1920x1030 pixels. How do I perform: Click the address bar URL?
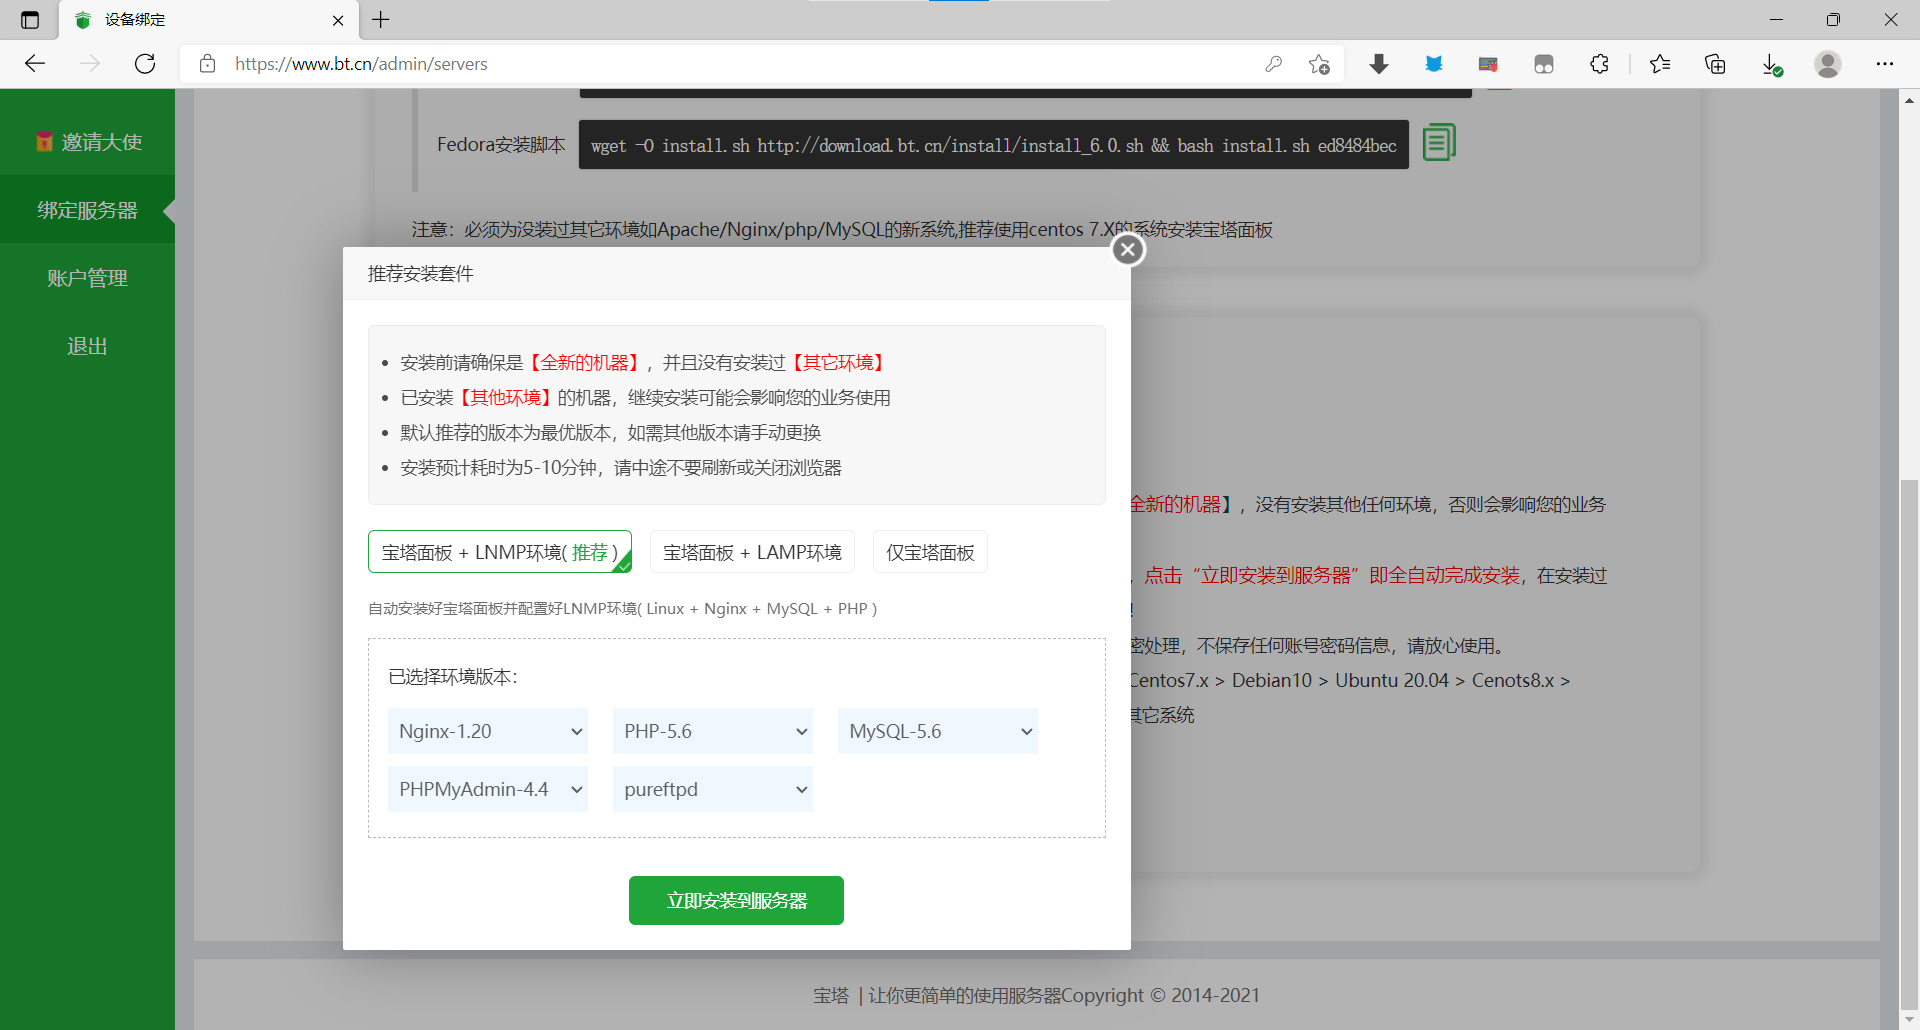click(x=361, y=64)
